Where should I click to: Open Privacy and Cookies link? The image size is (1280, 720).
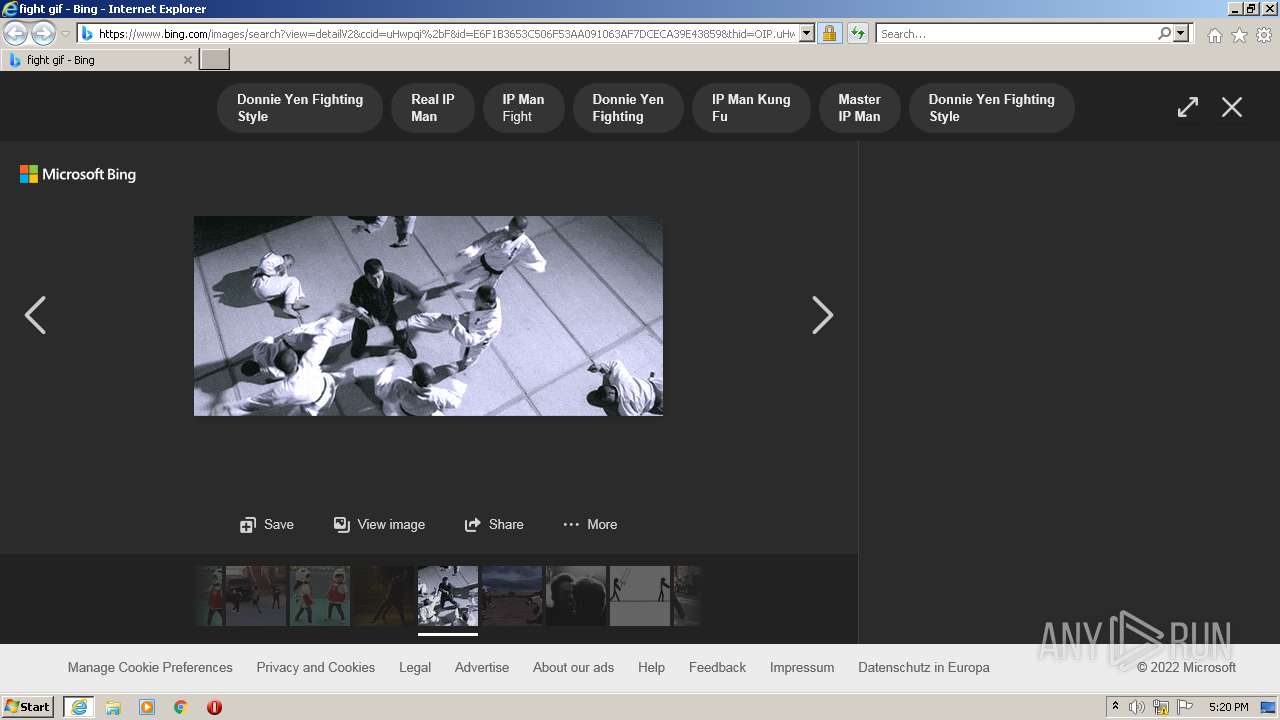[x=316, y=667]
